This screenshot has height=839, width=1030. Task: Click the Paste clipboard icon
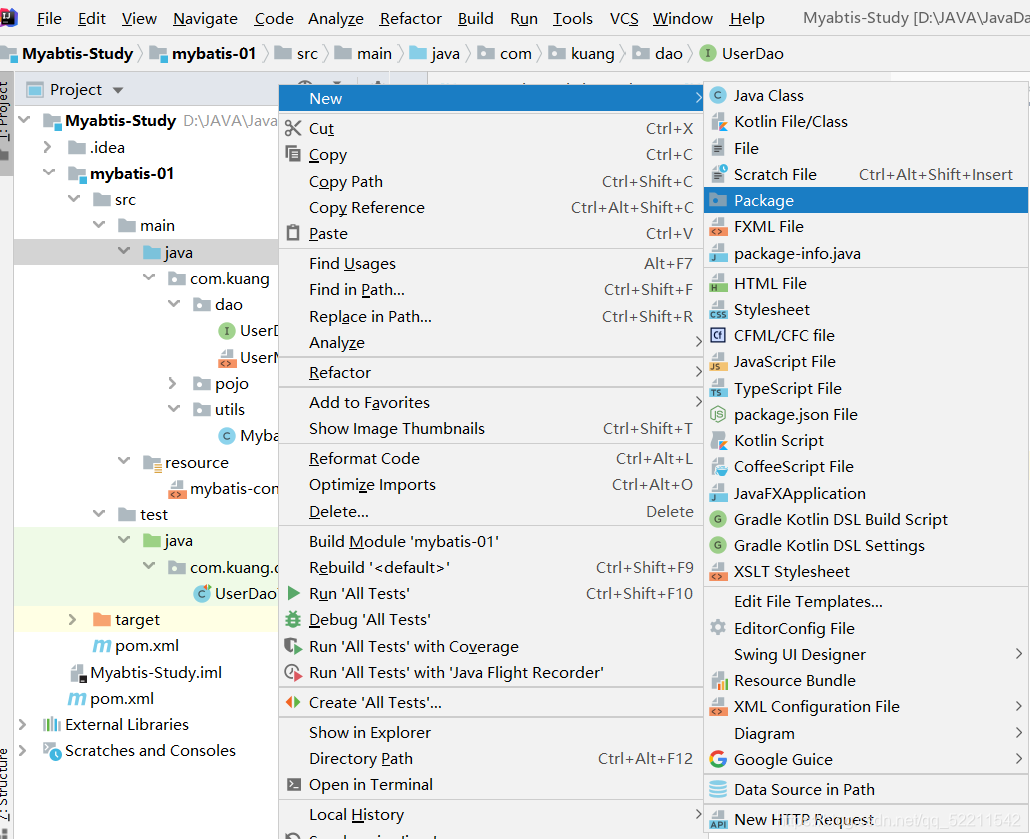tap(293, 233)
